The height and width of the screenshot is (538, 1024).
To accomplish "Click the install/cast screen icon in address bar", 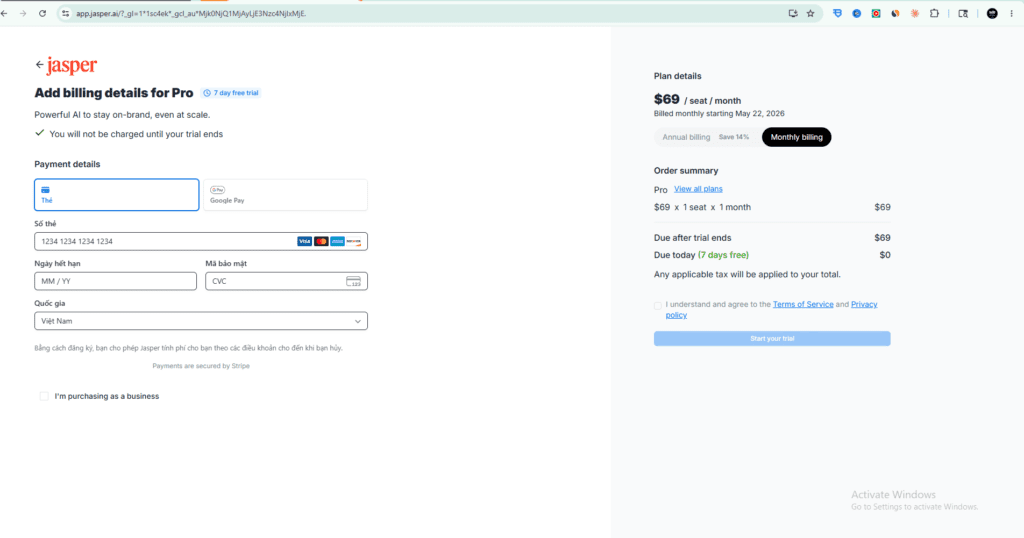I will click(x=793, y=13).
